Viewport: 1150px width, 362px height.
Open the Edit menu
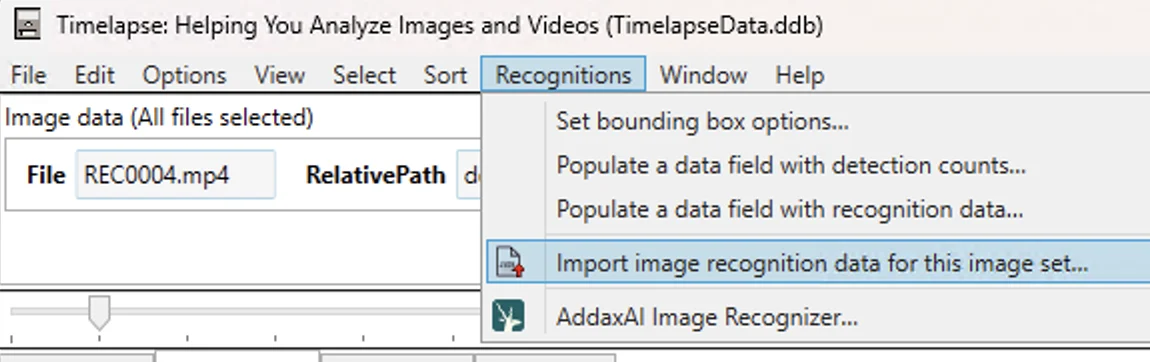pos(94,75)
